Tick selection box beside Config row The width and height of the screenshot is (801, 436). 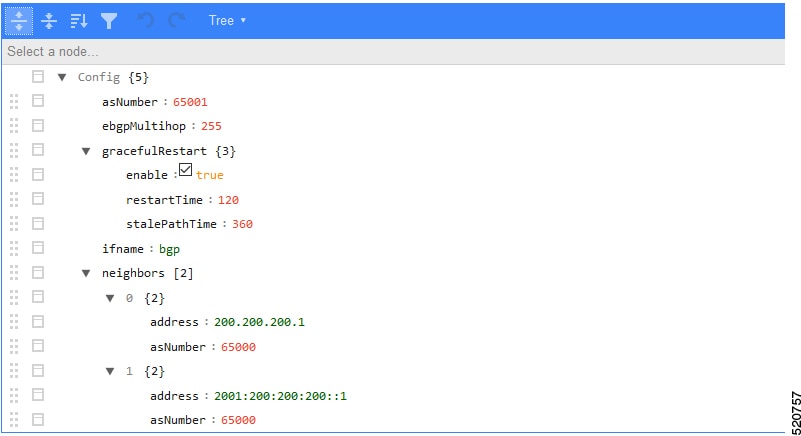38,77
